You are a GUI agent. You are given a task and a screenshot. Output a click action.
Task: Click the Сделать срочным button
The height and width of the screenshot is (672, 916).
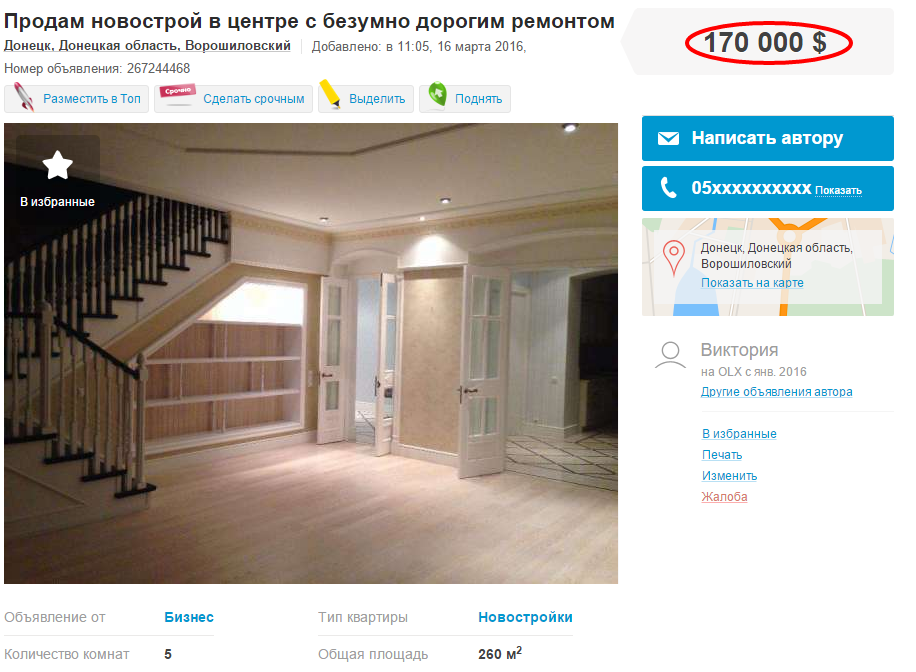click(234, 99)
